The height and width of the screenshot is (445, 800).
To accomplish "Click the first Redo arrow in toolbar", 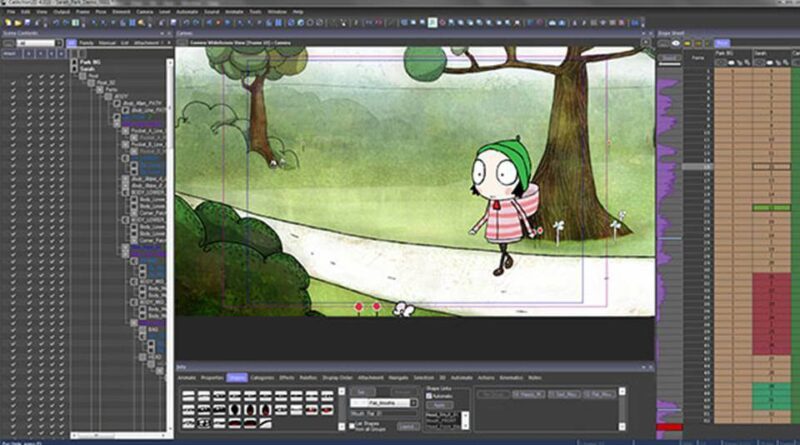I will click(66, 23).
